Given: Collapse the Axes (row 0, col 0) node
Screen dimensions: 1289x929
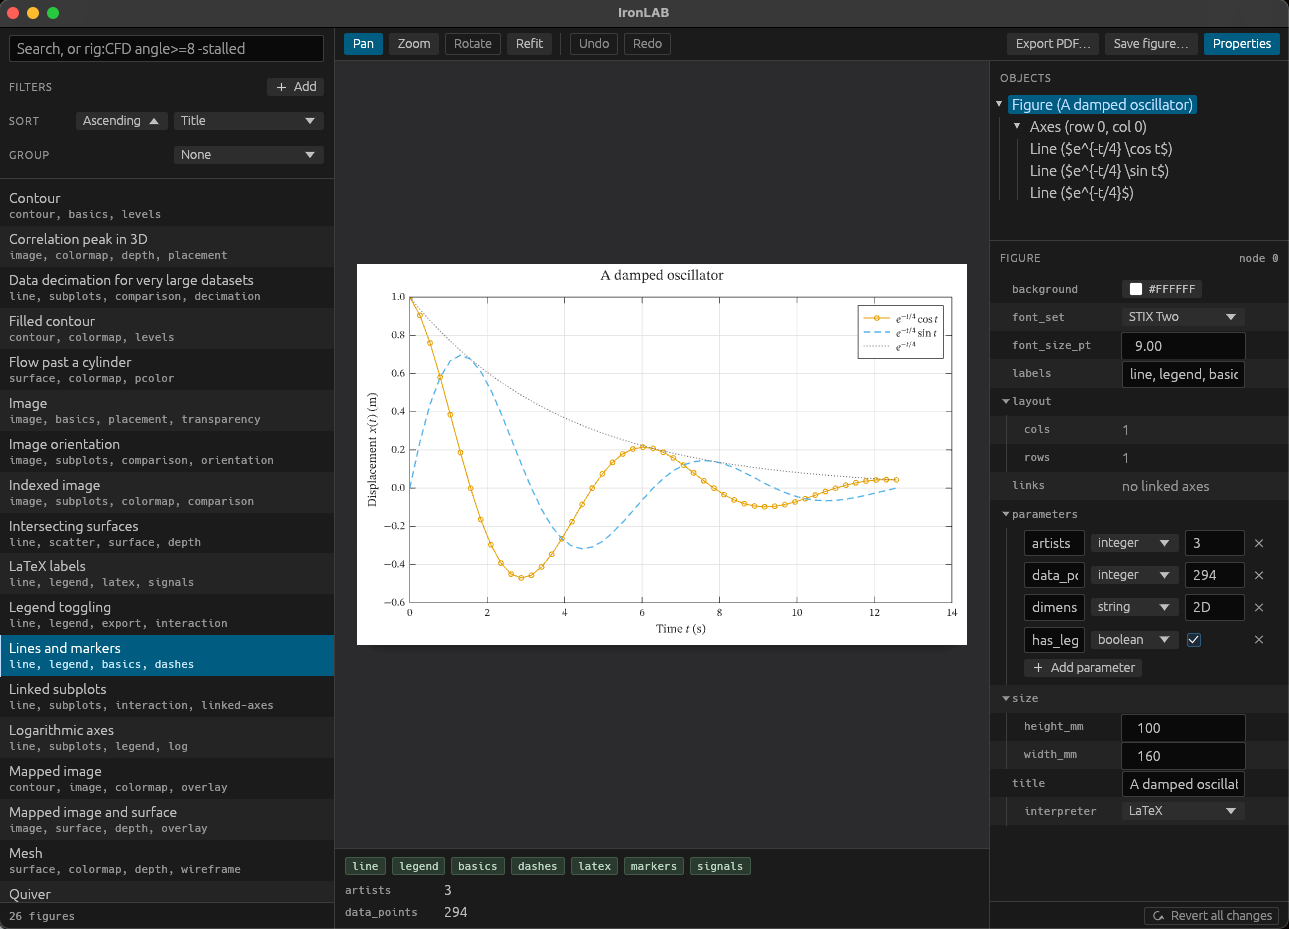Looking at the screenshot, I should point(1017,127).
